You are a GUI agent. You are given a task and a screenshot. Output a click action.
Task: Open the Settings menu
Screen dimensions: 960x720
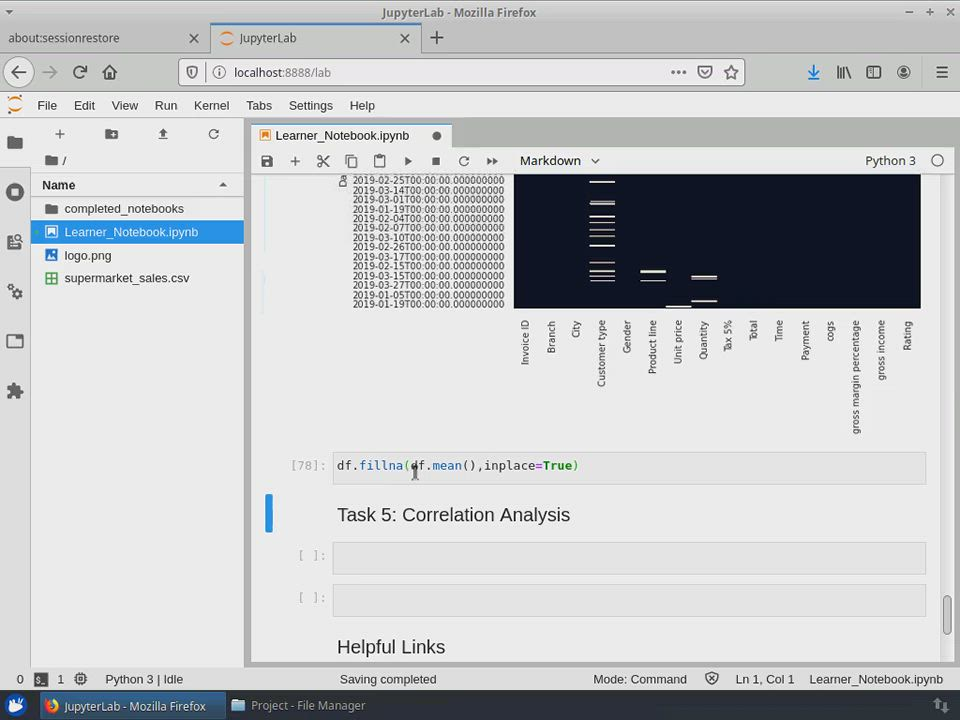click(311, 105)
